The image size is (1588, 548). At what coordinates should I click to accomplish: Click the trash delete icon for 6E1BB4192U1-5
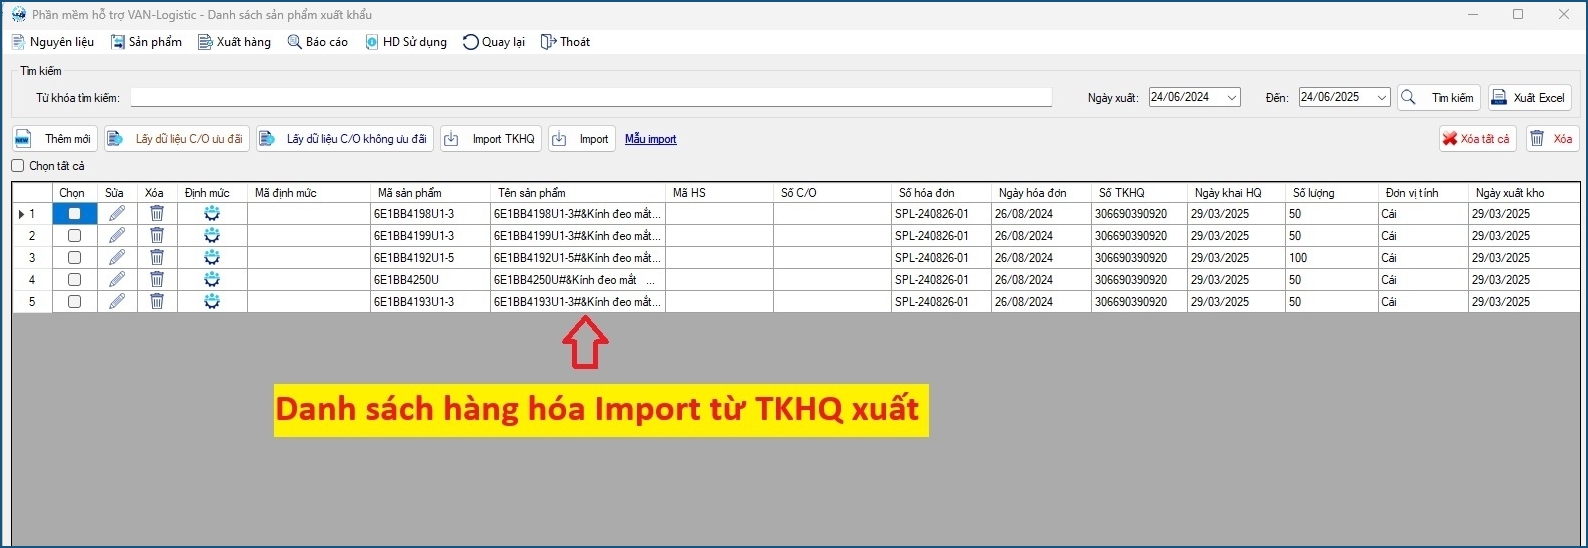[157, 257]
